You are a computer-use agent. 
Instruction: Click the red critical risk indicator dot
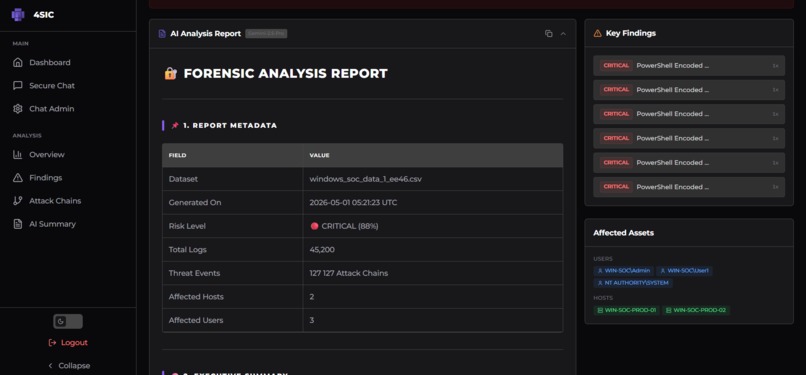pos(314,226)
